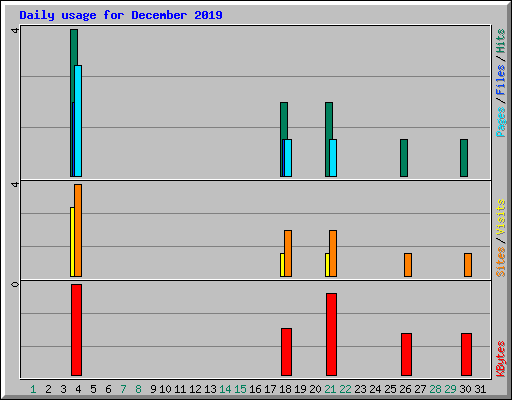Click the day label 5
The height and width of the screenshot is (400, 512).
[93, 389]
